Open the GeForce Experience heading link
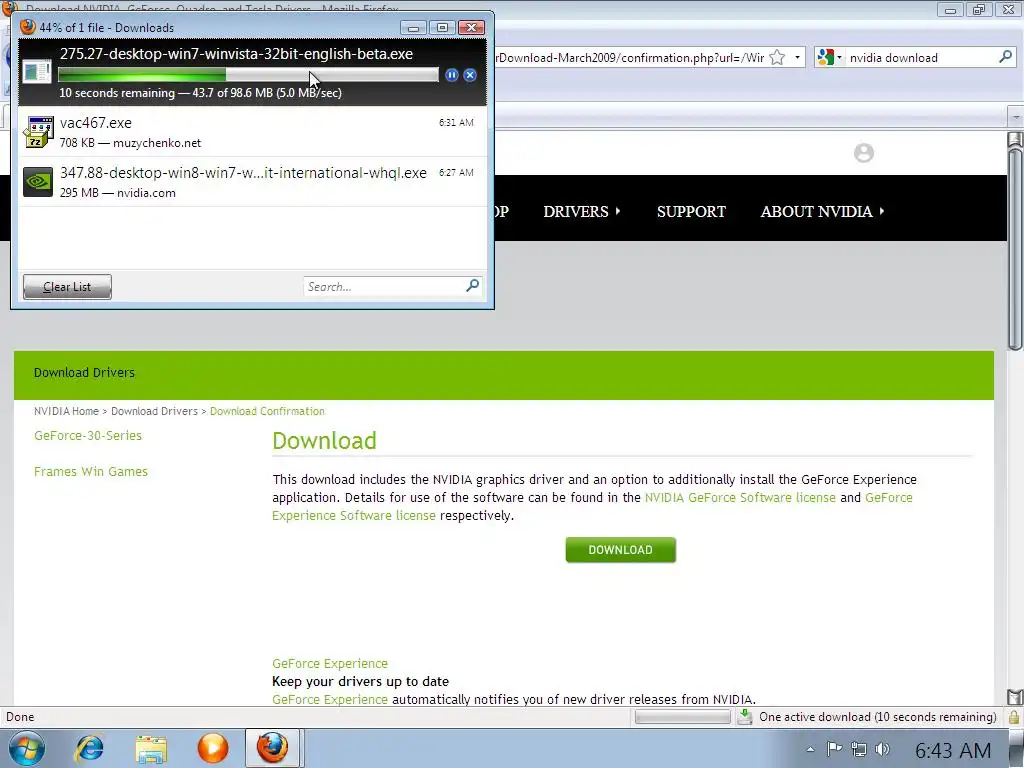Image resolution: width=1024 pixels, height=768 pixels. (x=330, y=664)
